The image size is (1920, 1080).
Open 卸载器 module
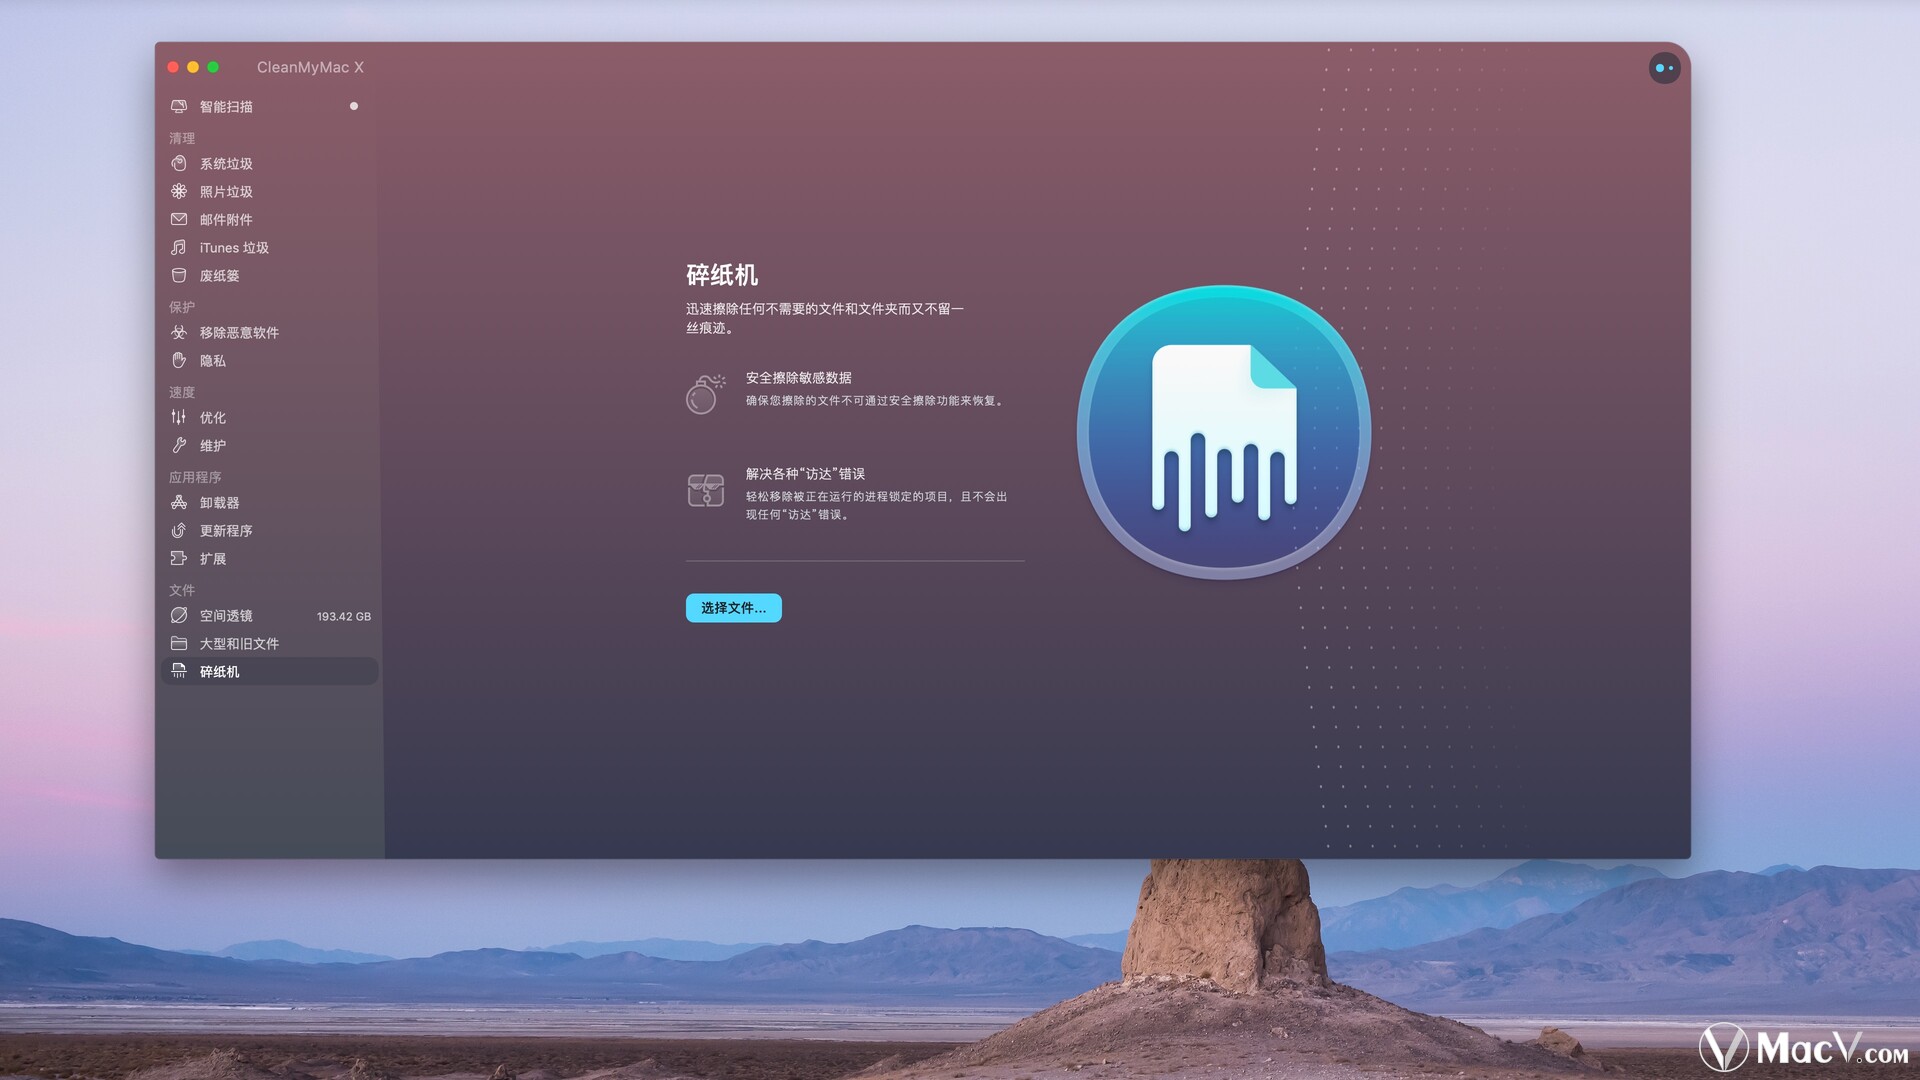(269, 502)
